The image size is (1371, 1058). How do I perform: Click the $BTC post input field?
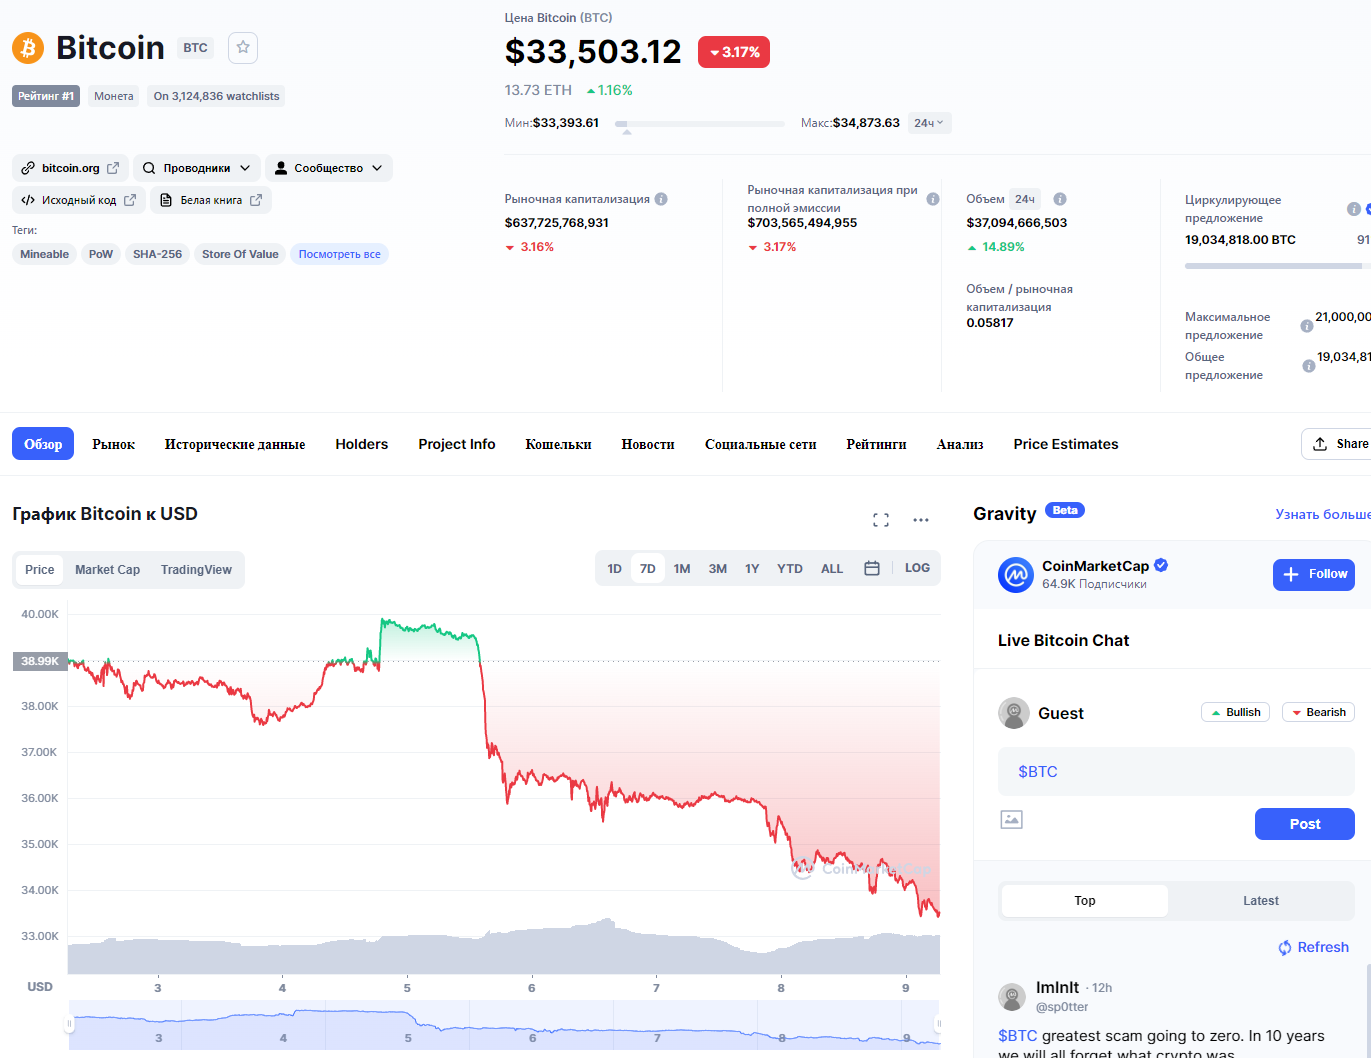1176,772
